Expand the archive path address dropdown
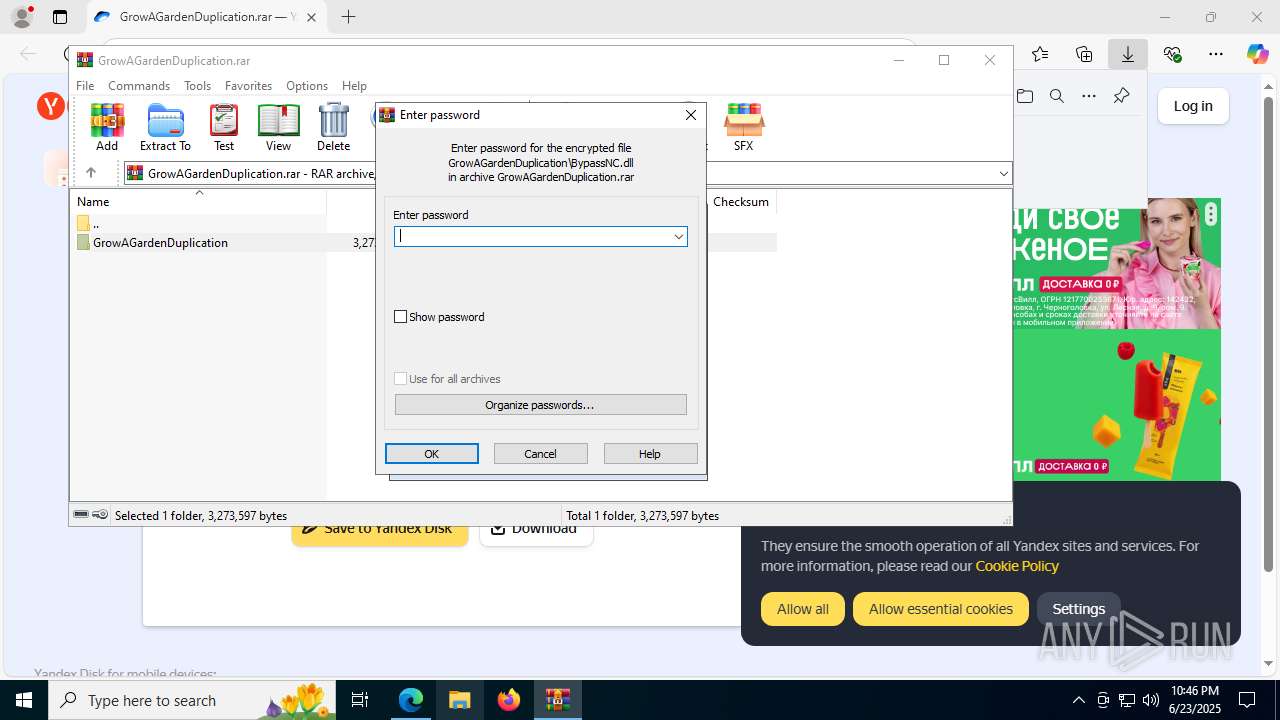 point(1003,173)
